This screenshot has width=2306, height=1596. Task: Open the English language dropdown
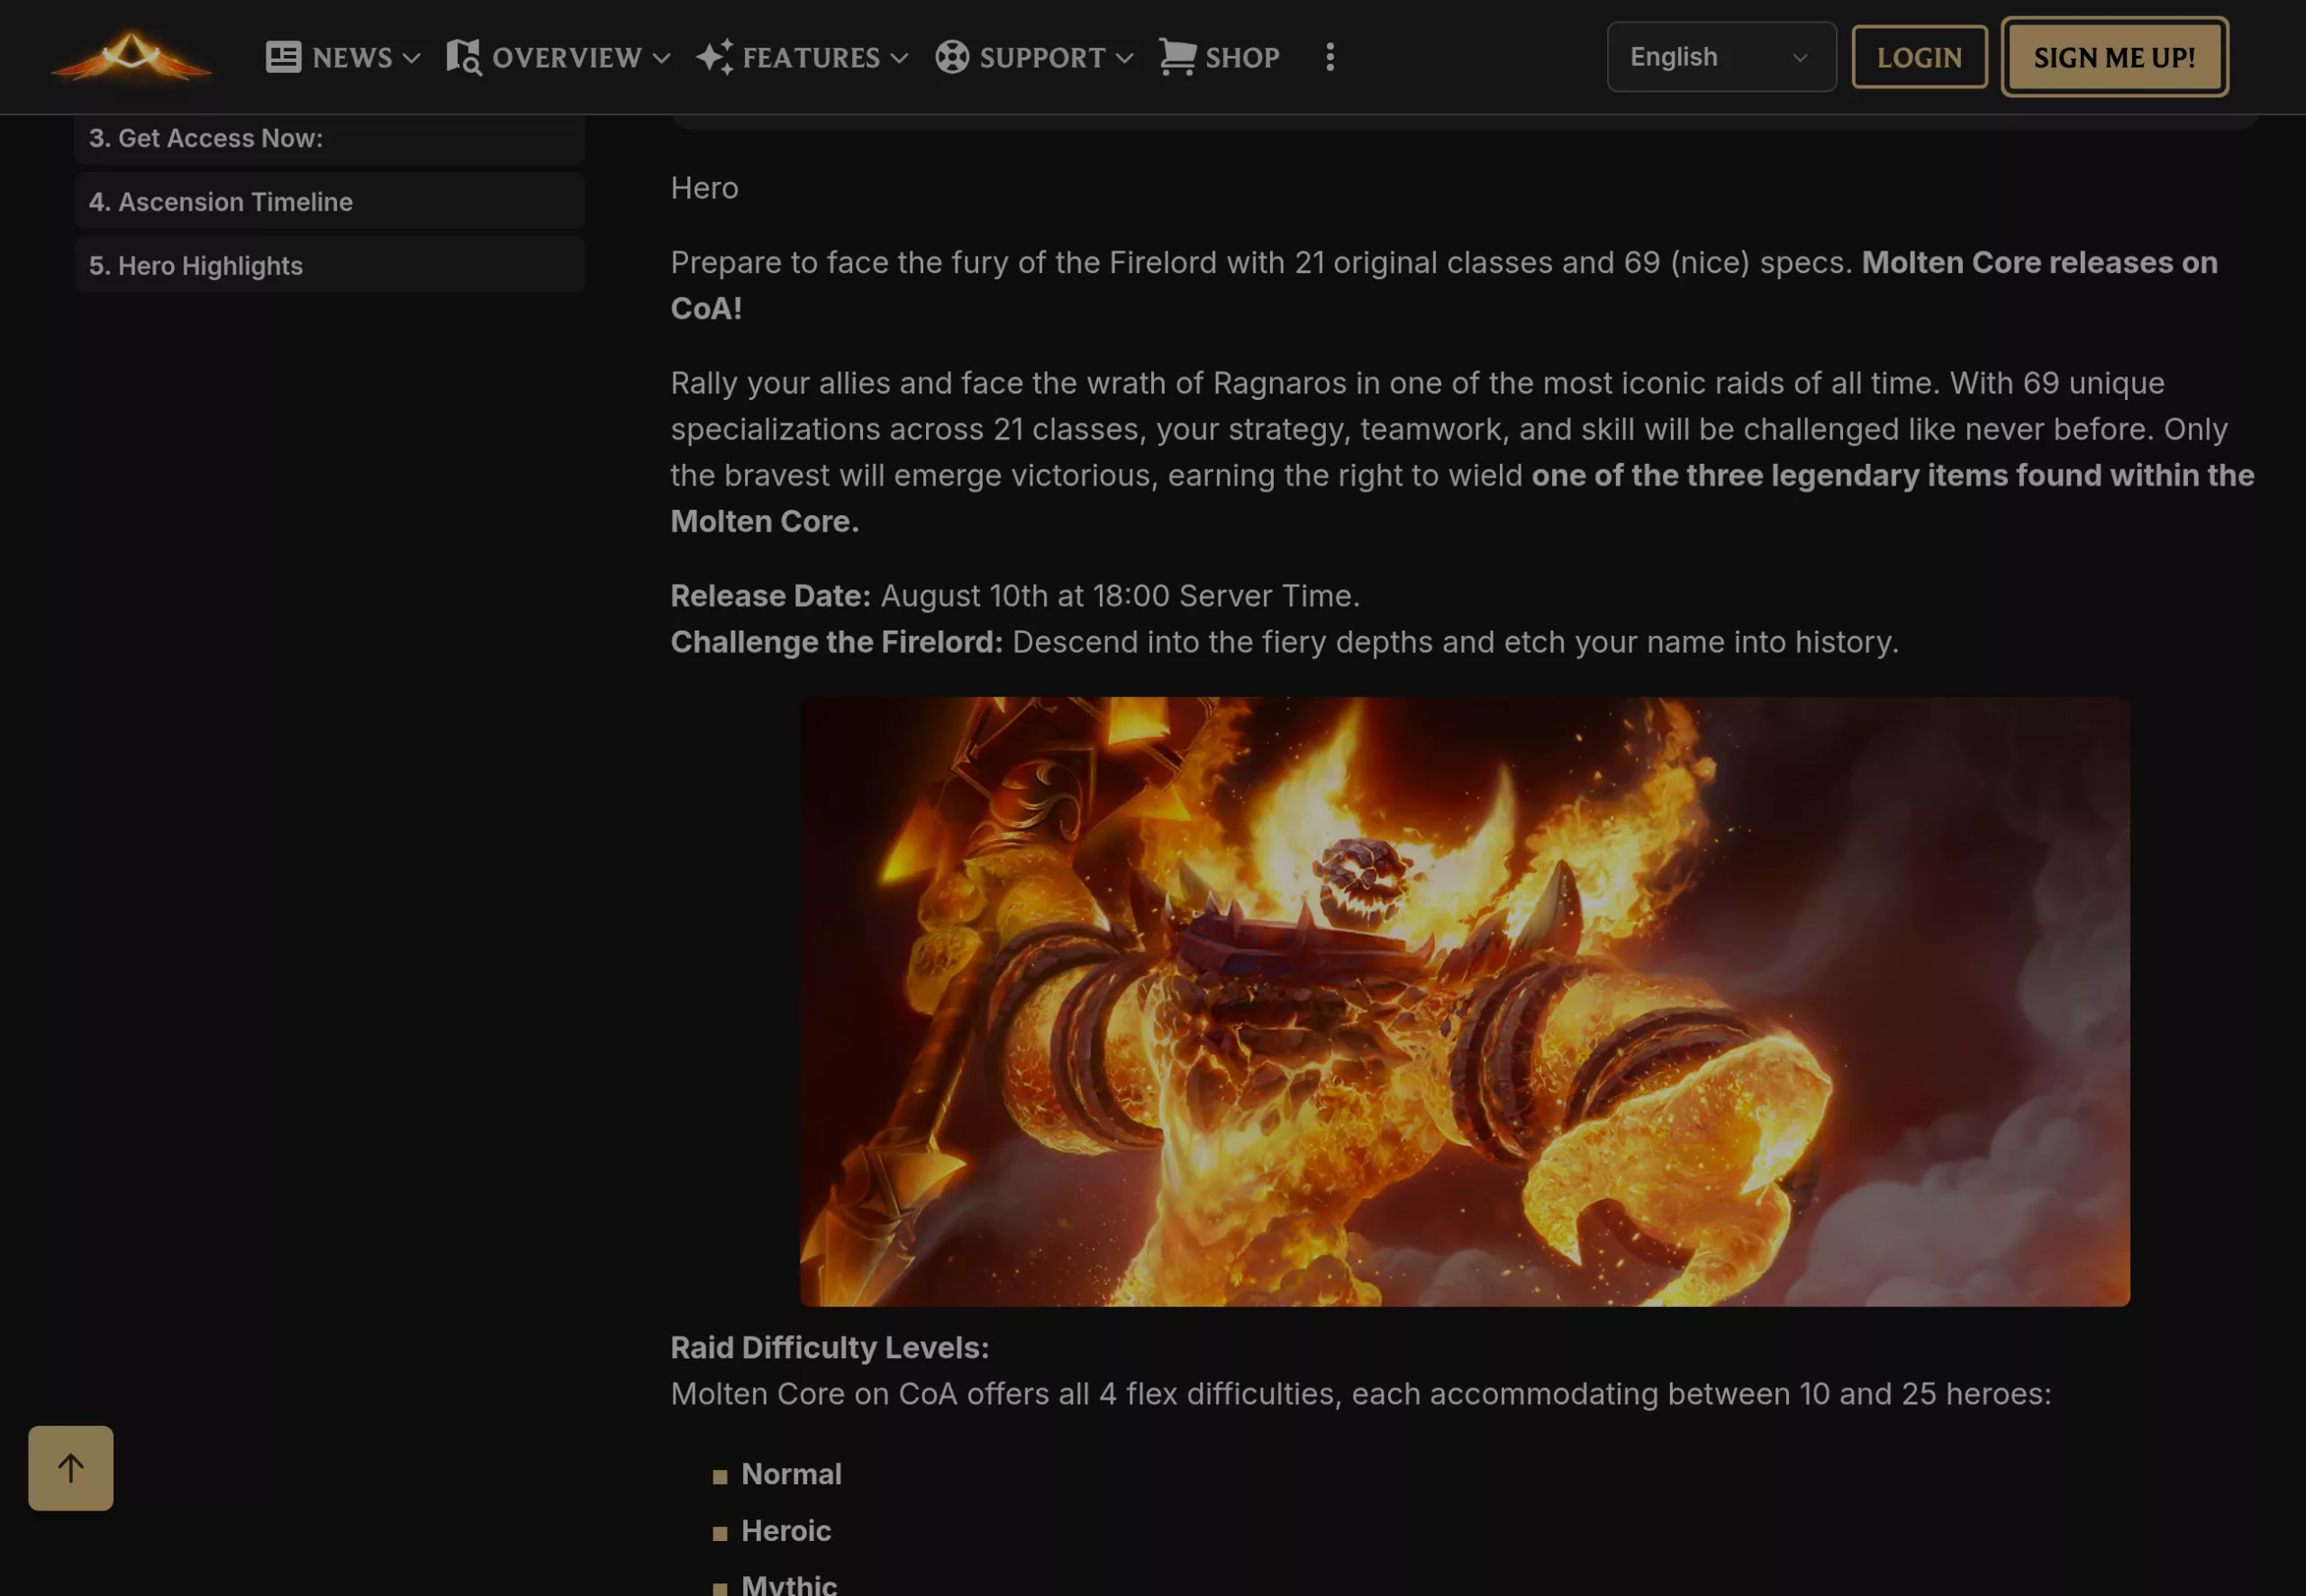point(1721,57)
